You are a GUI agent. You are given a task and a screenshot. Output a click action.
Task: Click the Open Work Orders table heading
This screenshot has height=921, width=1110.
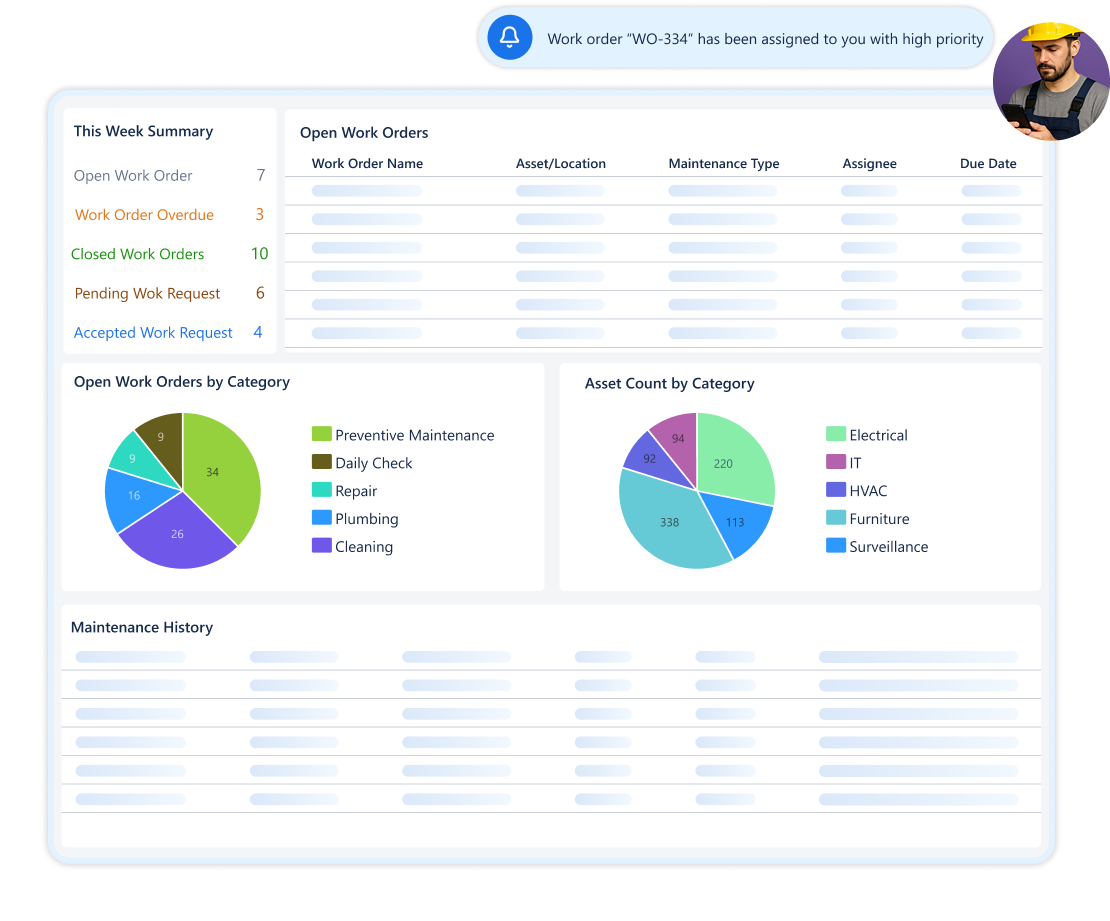click(x=364, y=132)
